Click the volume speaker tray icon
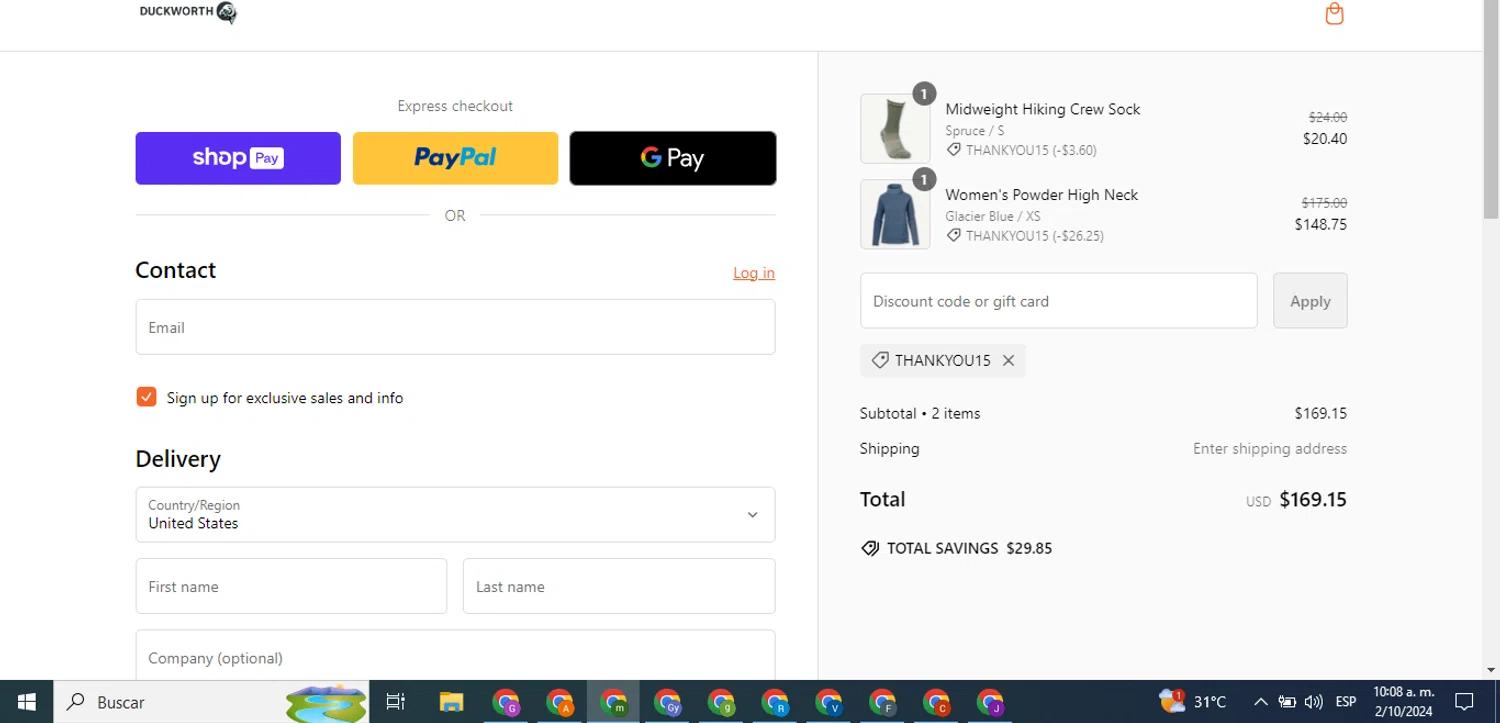 [x=1314, y=702]
